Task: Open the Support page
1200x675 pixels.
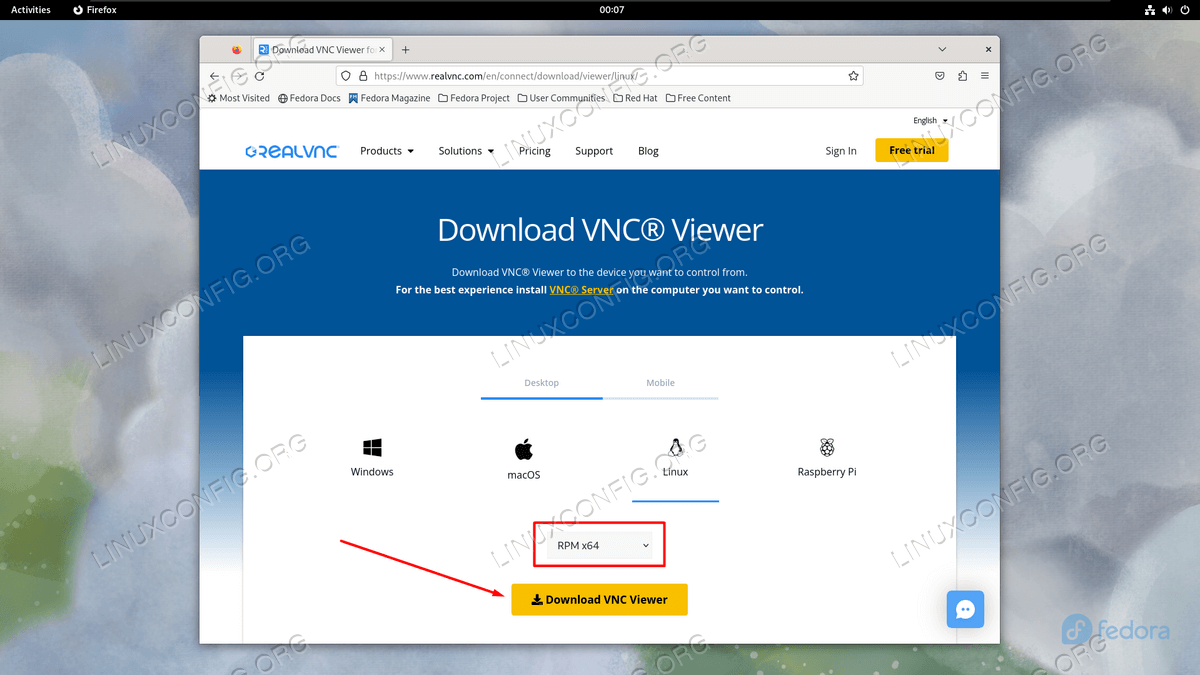Action: (x=594, y=151)
